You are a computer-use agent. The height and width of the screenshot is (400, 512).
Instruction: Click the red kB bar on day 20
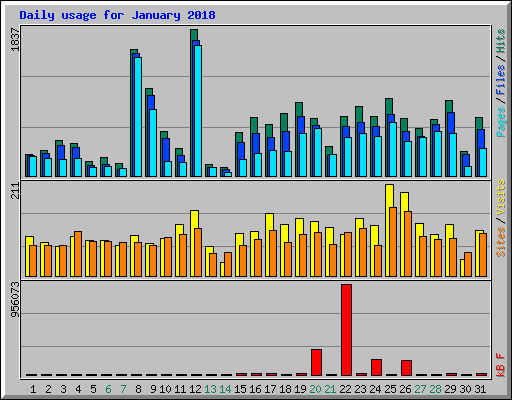pos(316,362)
